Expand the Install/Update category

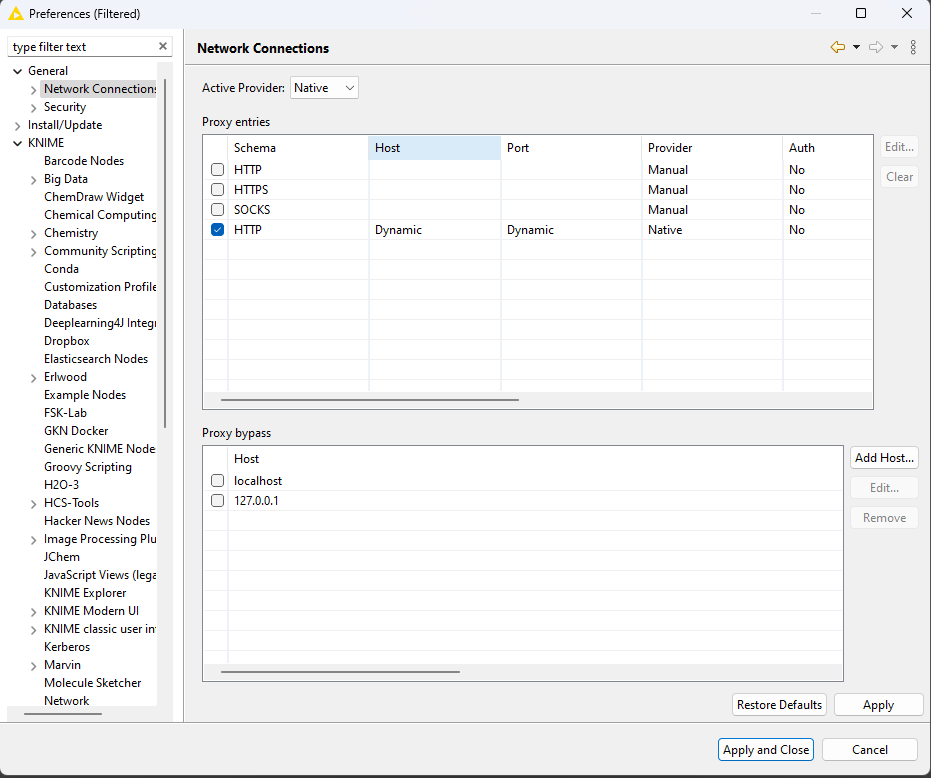click(18, 125)
